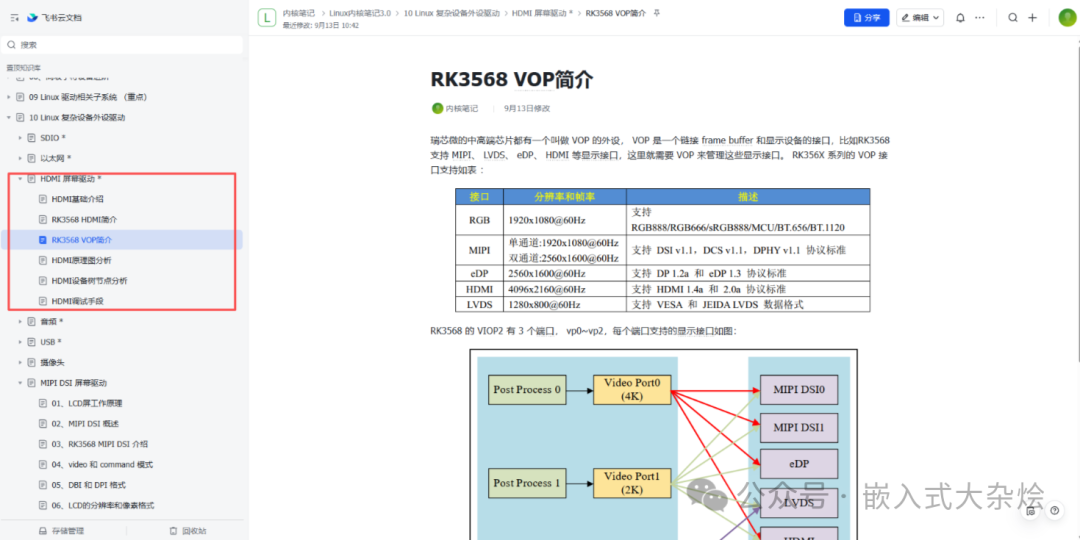Viewport: 1080px width, 540px height.
Task: Click the 接口 table header cell
Action: pyautogui.click(x=479, y=197)
